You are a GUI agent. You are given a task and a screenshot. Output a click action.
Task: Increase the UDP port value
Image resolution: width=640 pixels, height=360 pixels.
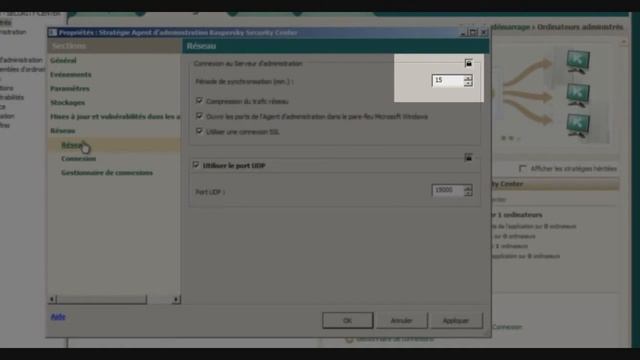pyautogui.click(x=468, y=187)
